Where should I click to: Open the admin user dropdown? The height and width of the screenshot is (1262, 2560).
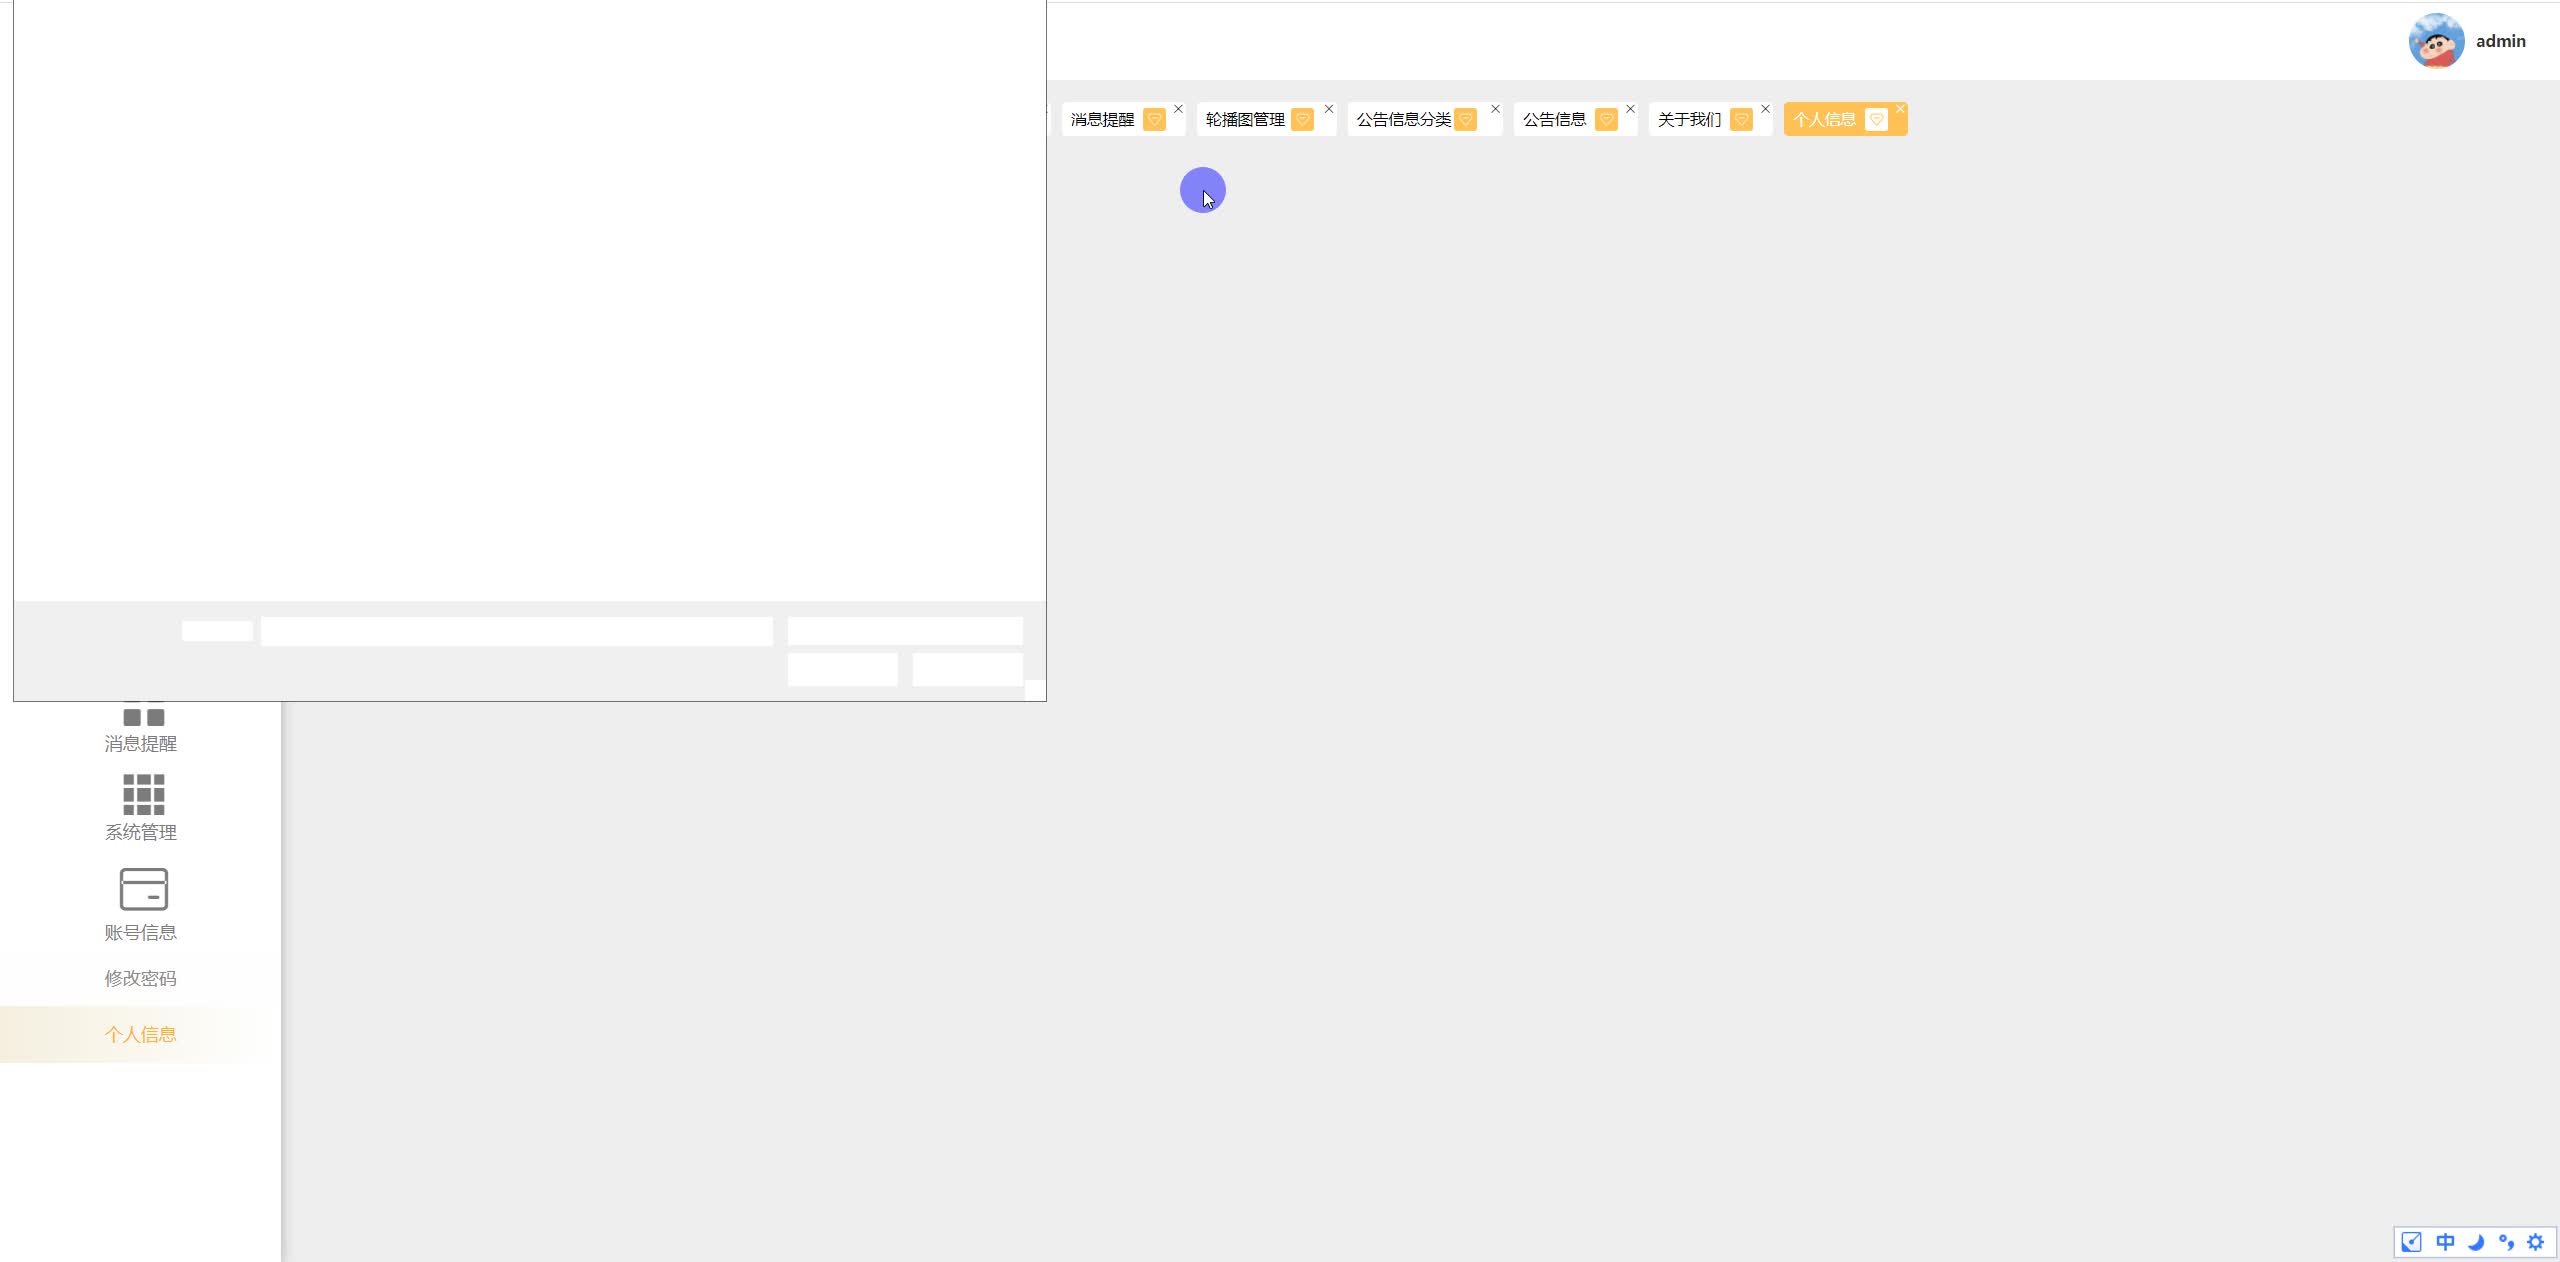(x=2500, y=41)
